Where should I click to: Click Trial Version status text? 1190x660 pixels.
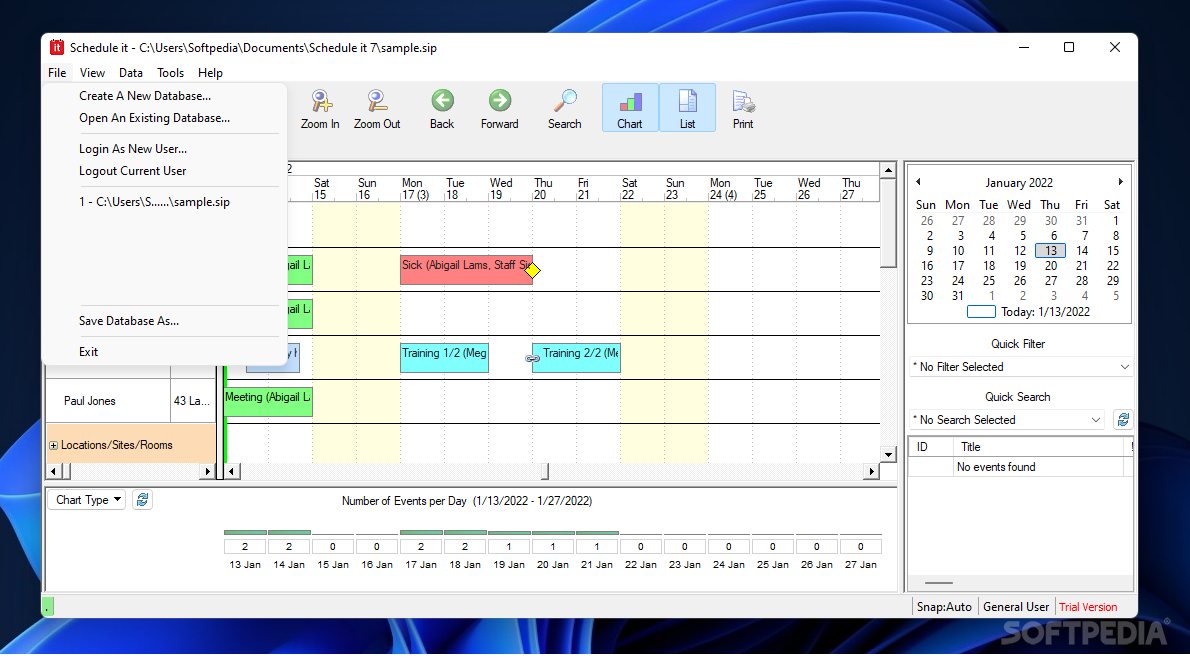coord(1088,607)
